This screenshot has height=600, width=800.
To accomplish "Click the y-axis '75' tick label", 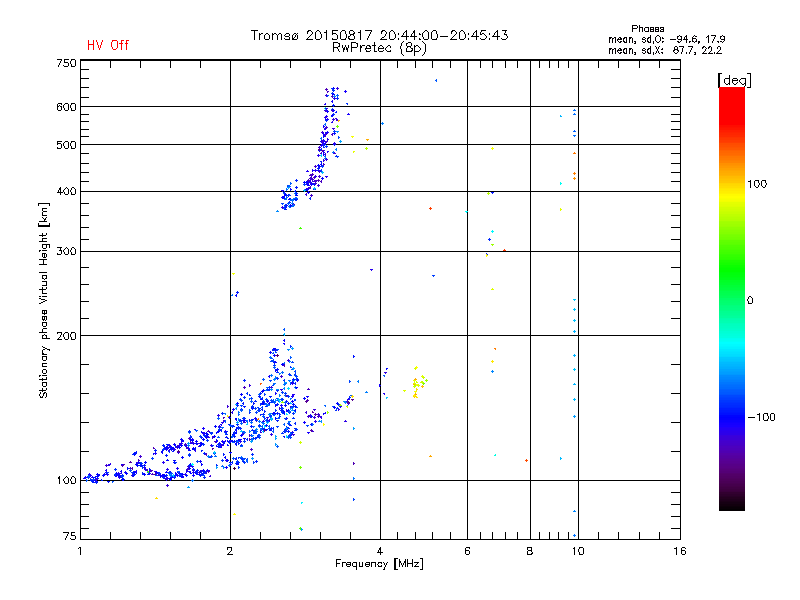I will pos(70,536).
